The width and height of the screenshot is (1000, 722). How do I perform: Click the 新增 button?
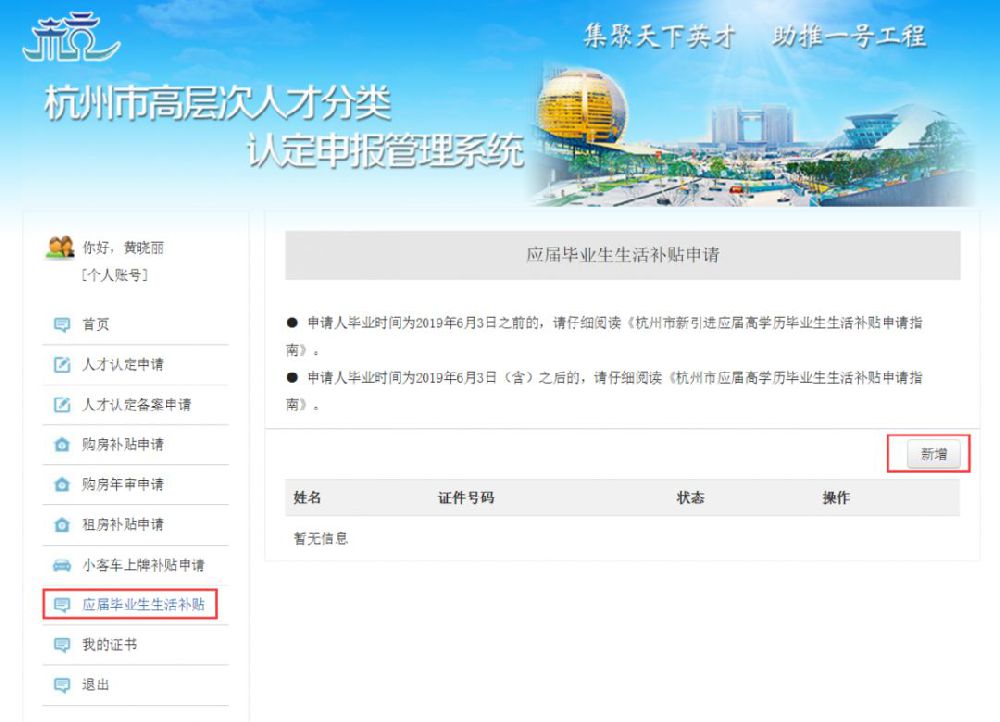pos(934,454)
